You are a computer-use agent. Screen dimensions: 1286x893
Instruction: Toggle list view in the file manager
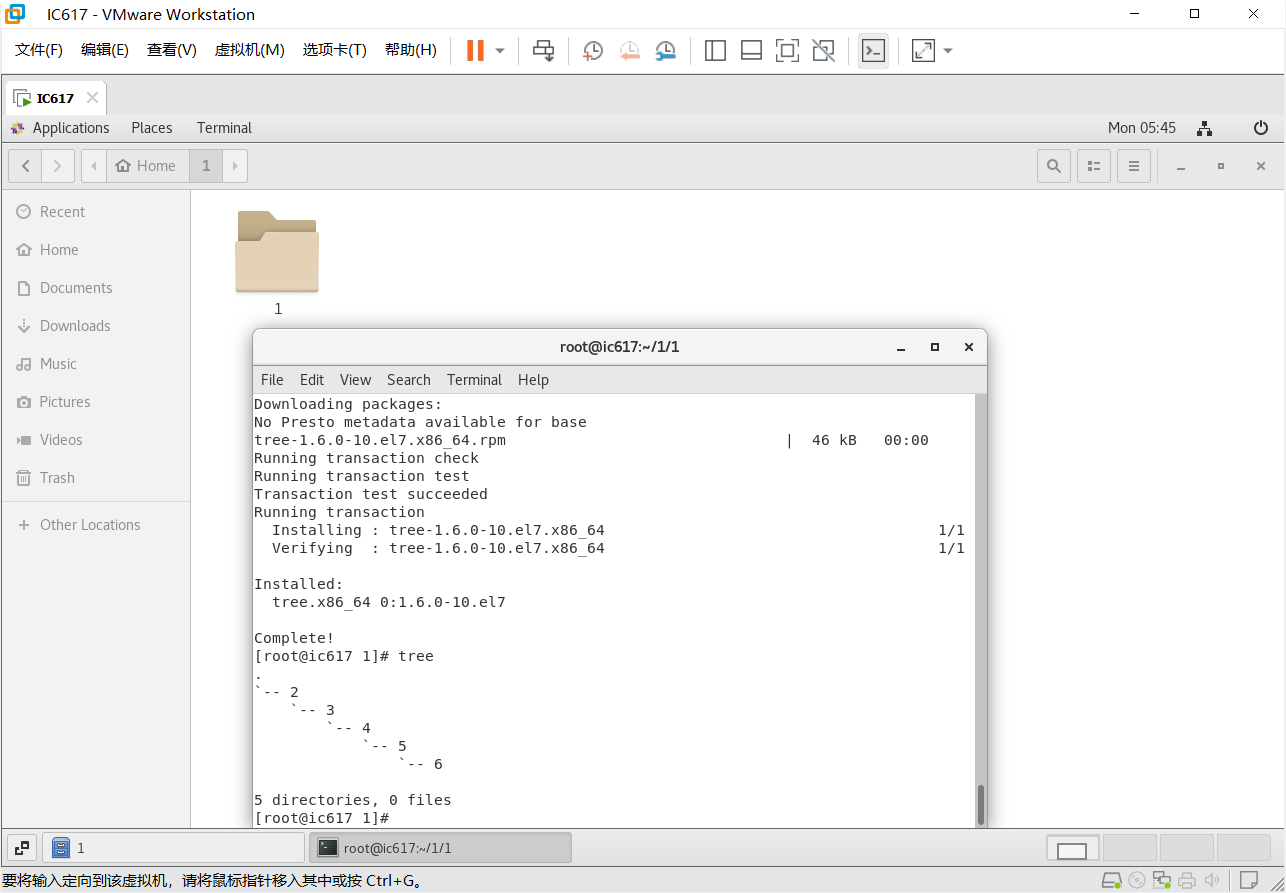(x=1094, y=166)
